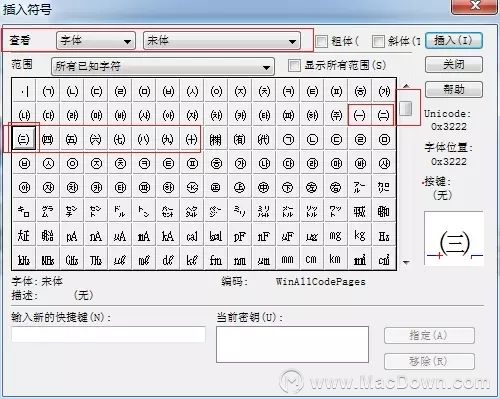Choose the kℓ unit symbol
500x399 pixels.
coord(192,260)
